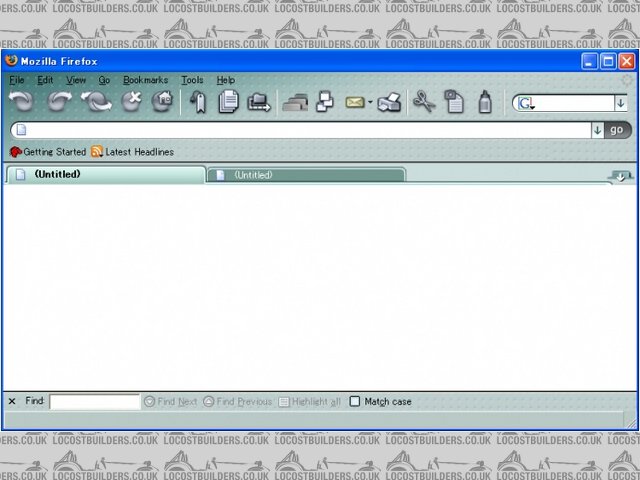The height and width of the screenshot is (480, 640).
Task: Open the dropdown arrow beside Mail icon
Action: pyautogui.click(x=370, y=103)
